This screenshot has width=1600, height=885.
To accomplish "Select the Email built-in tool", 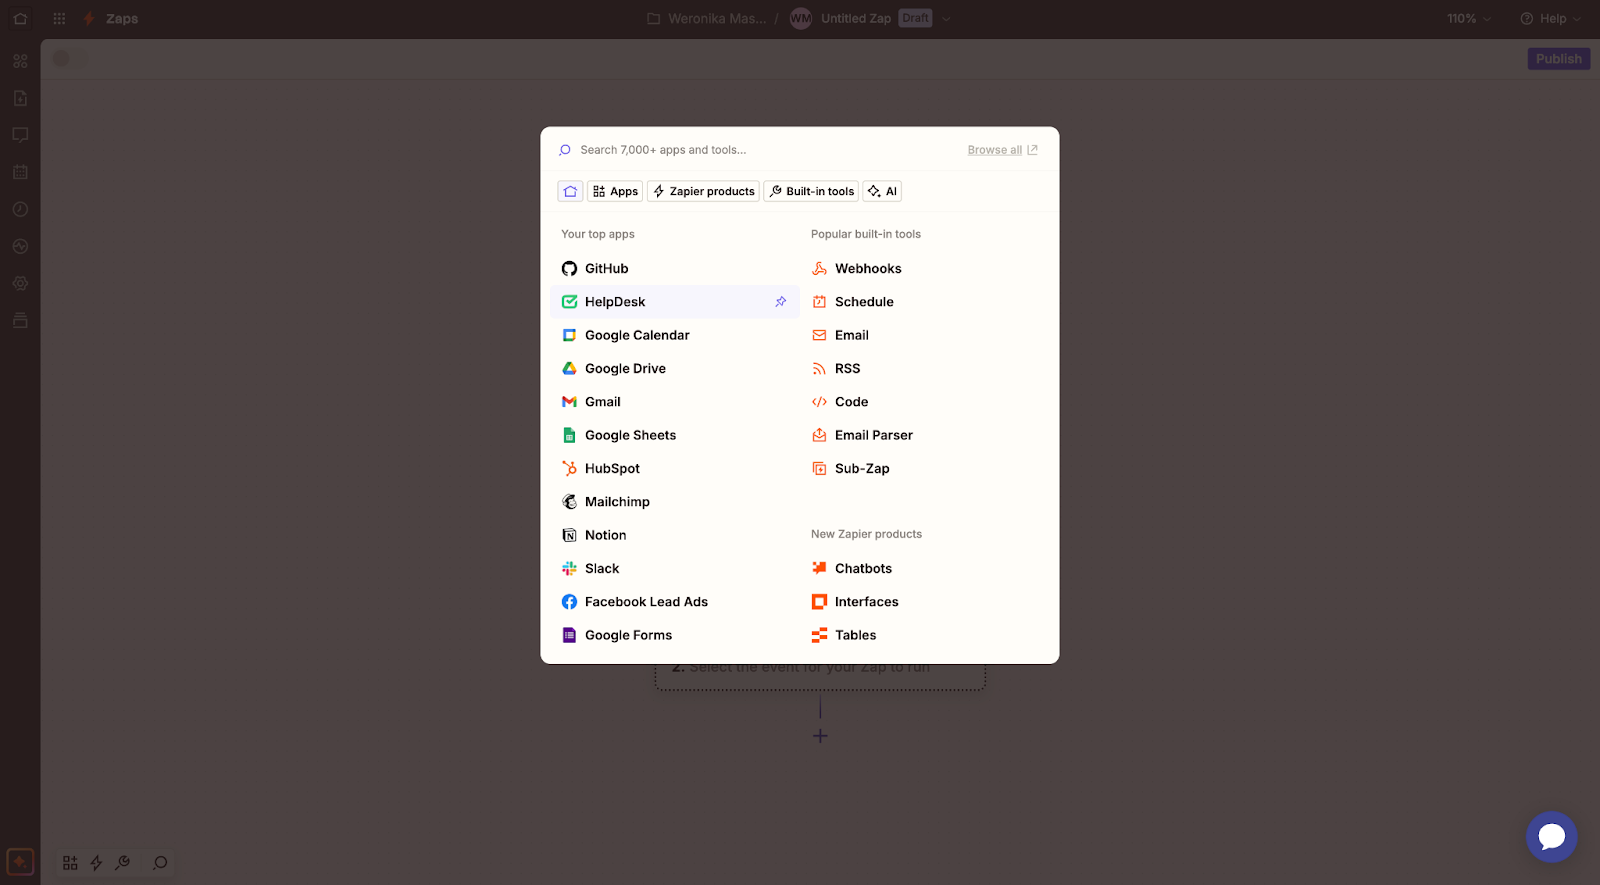I will 925,335.
